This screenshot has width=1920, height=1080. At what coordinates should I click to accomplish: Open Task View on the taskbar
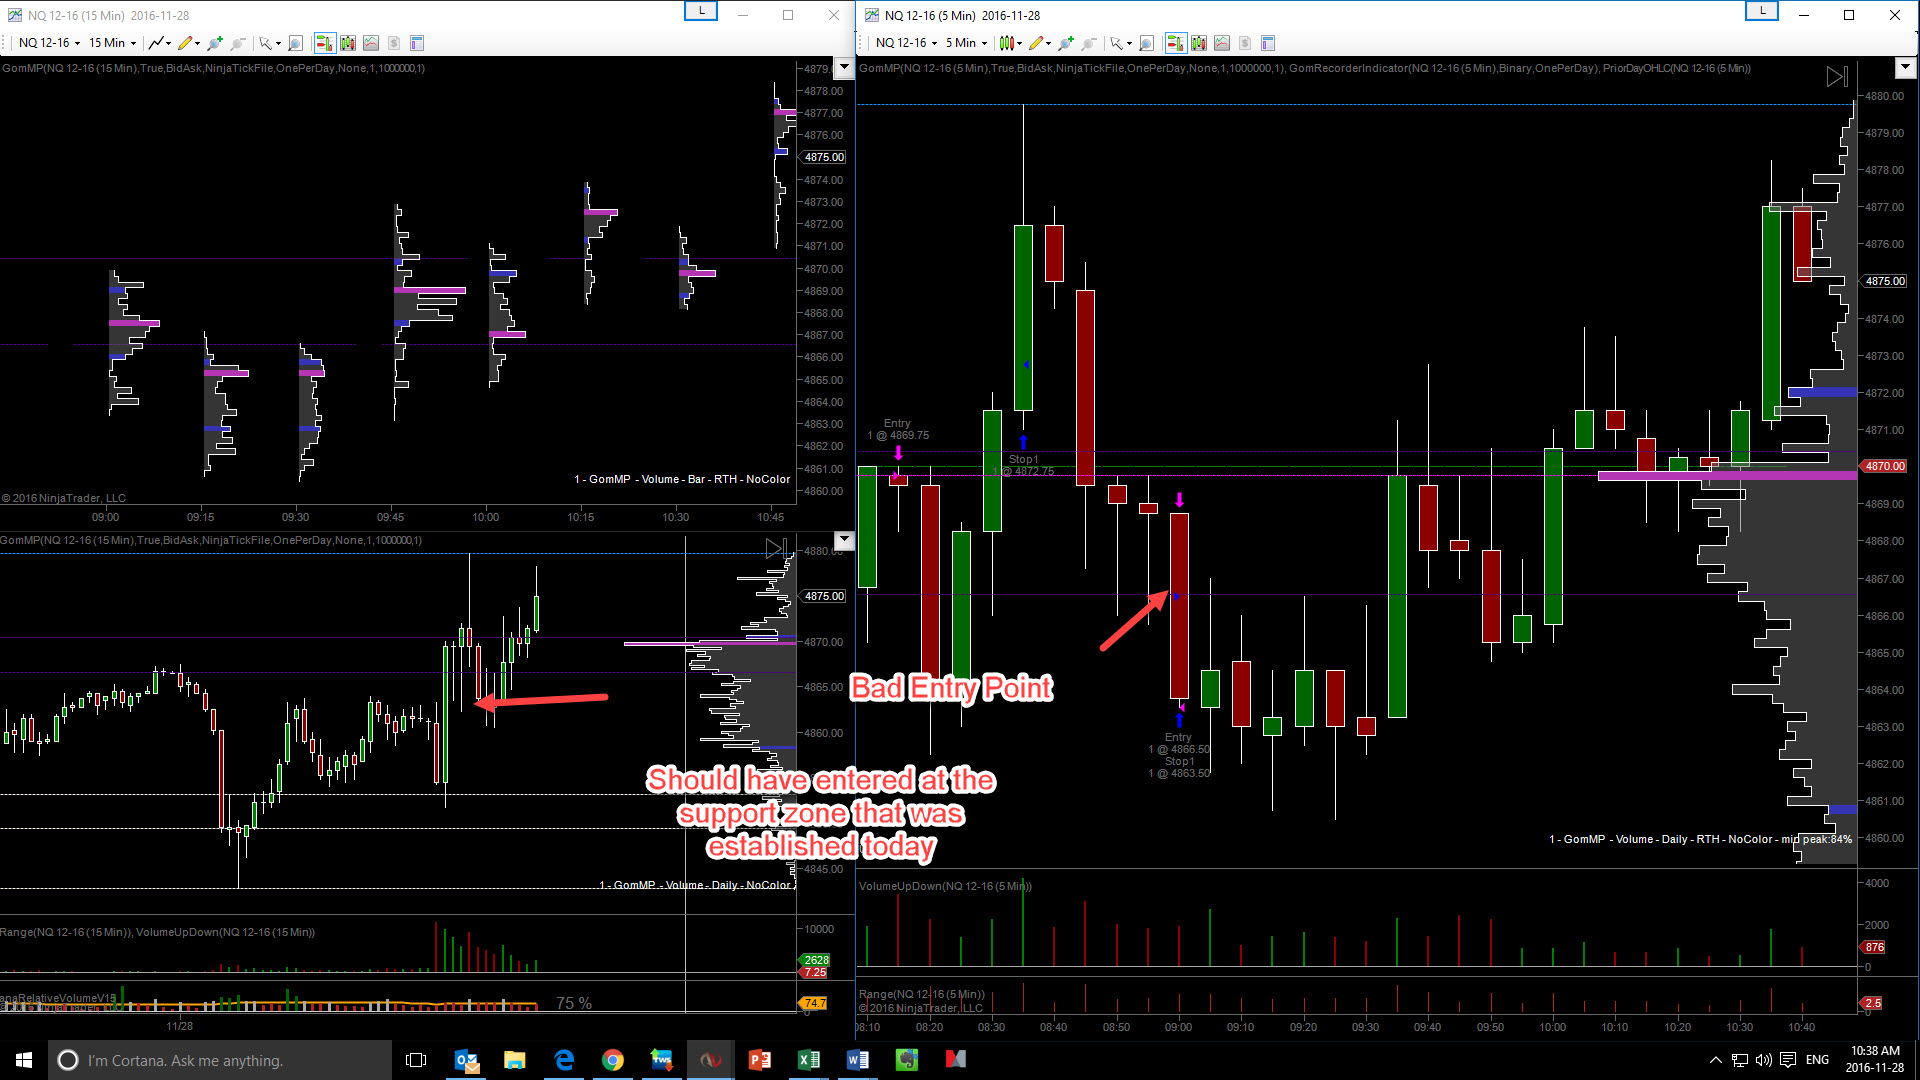416,1060
